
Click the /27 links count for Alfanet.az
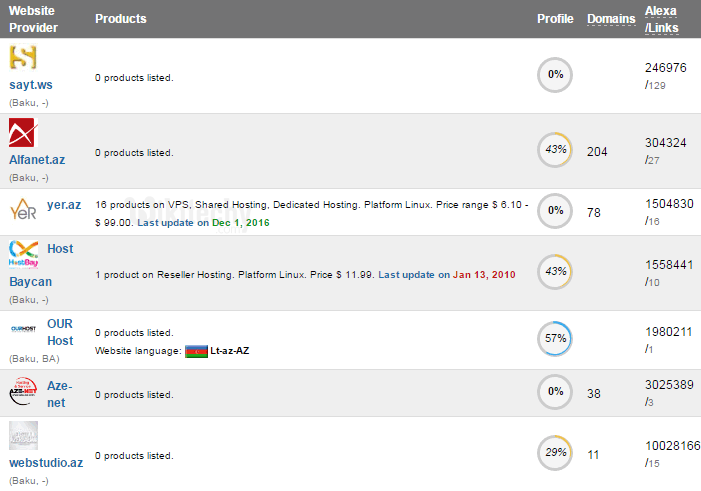coord(652,160)
